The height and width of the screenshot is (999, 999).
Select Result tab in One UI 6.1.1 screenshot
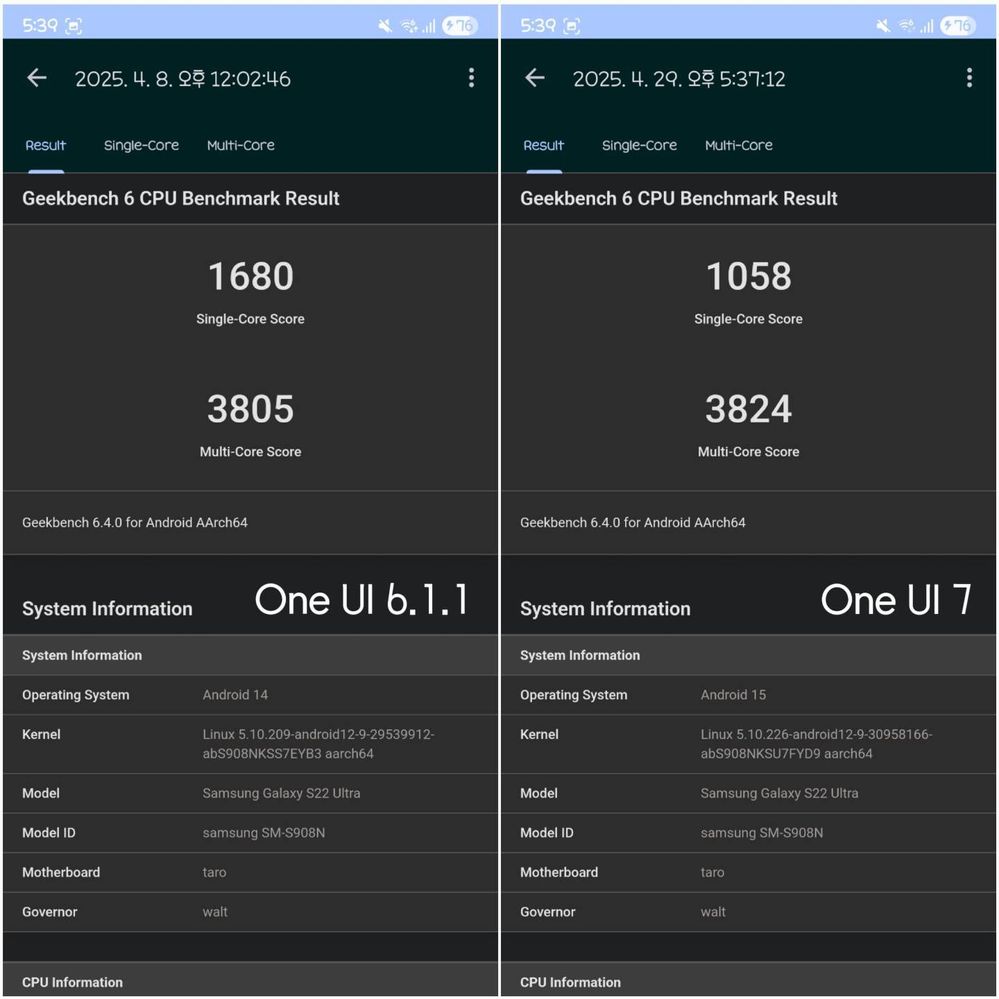pos(46,145)
